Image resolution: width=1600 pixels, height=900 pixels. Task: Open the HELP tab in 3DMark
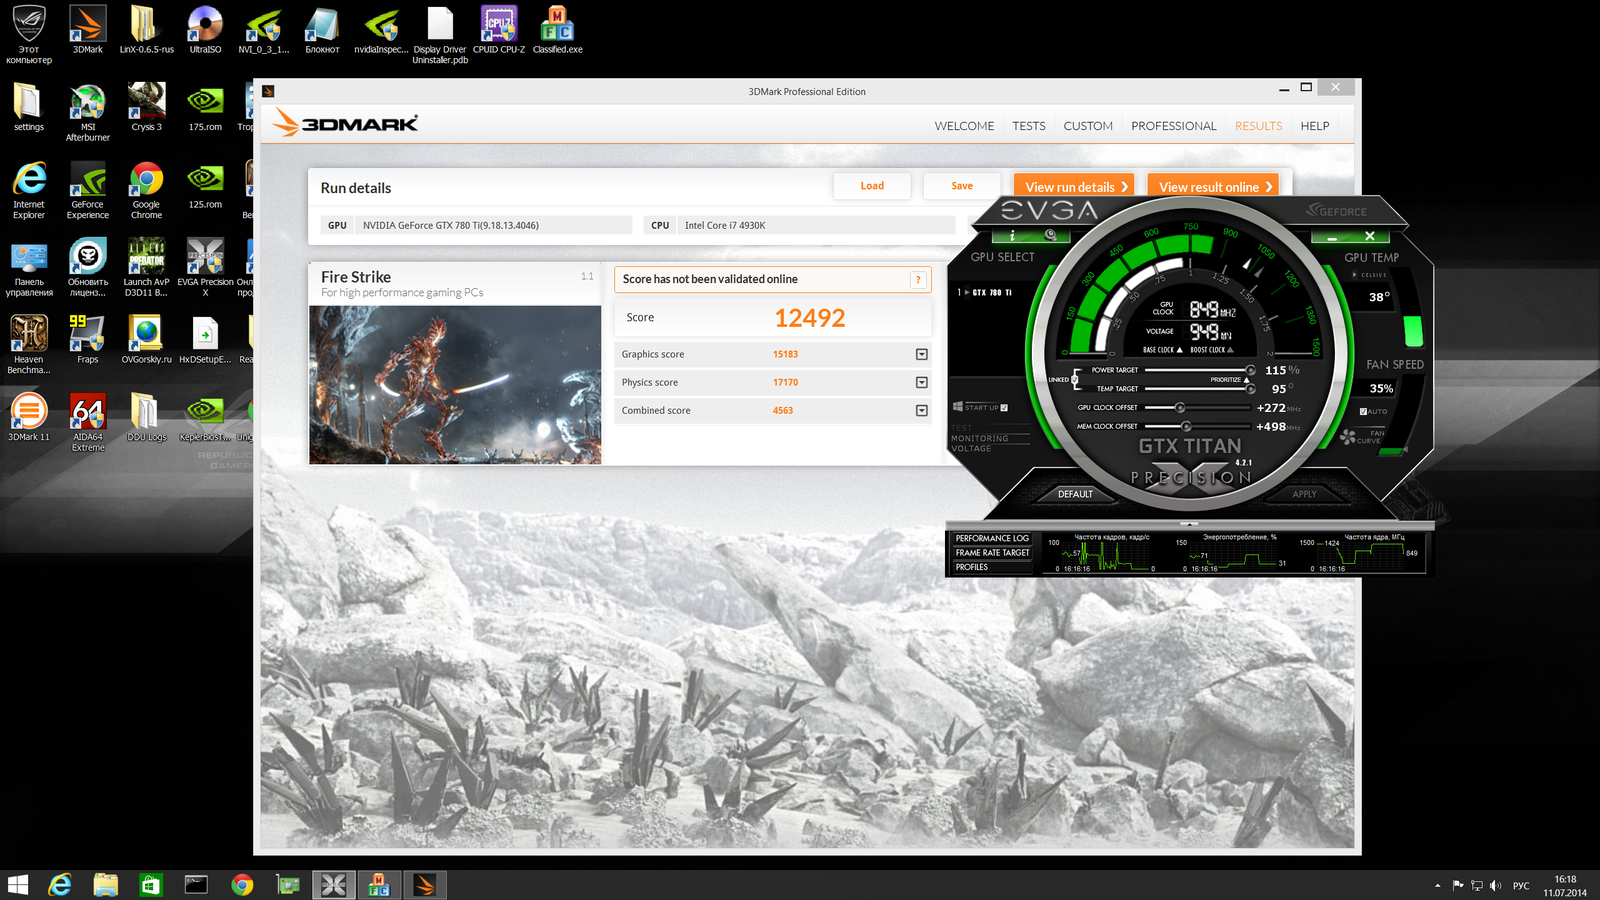click(x=1315, y=126)
